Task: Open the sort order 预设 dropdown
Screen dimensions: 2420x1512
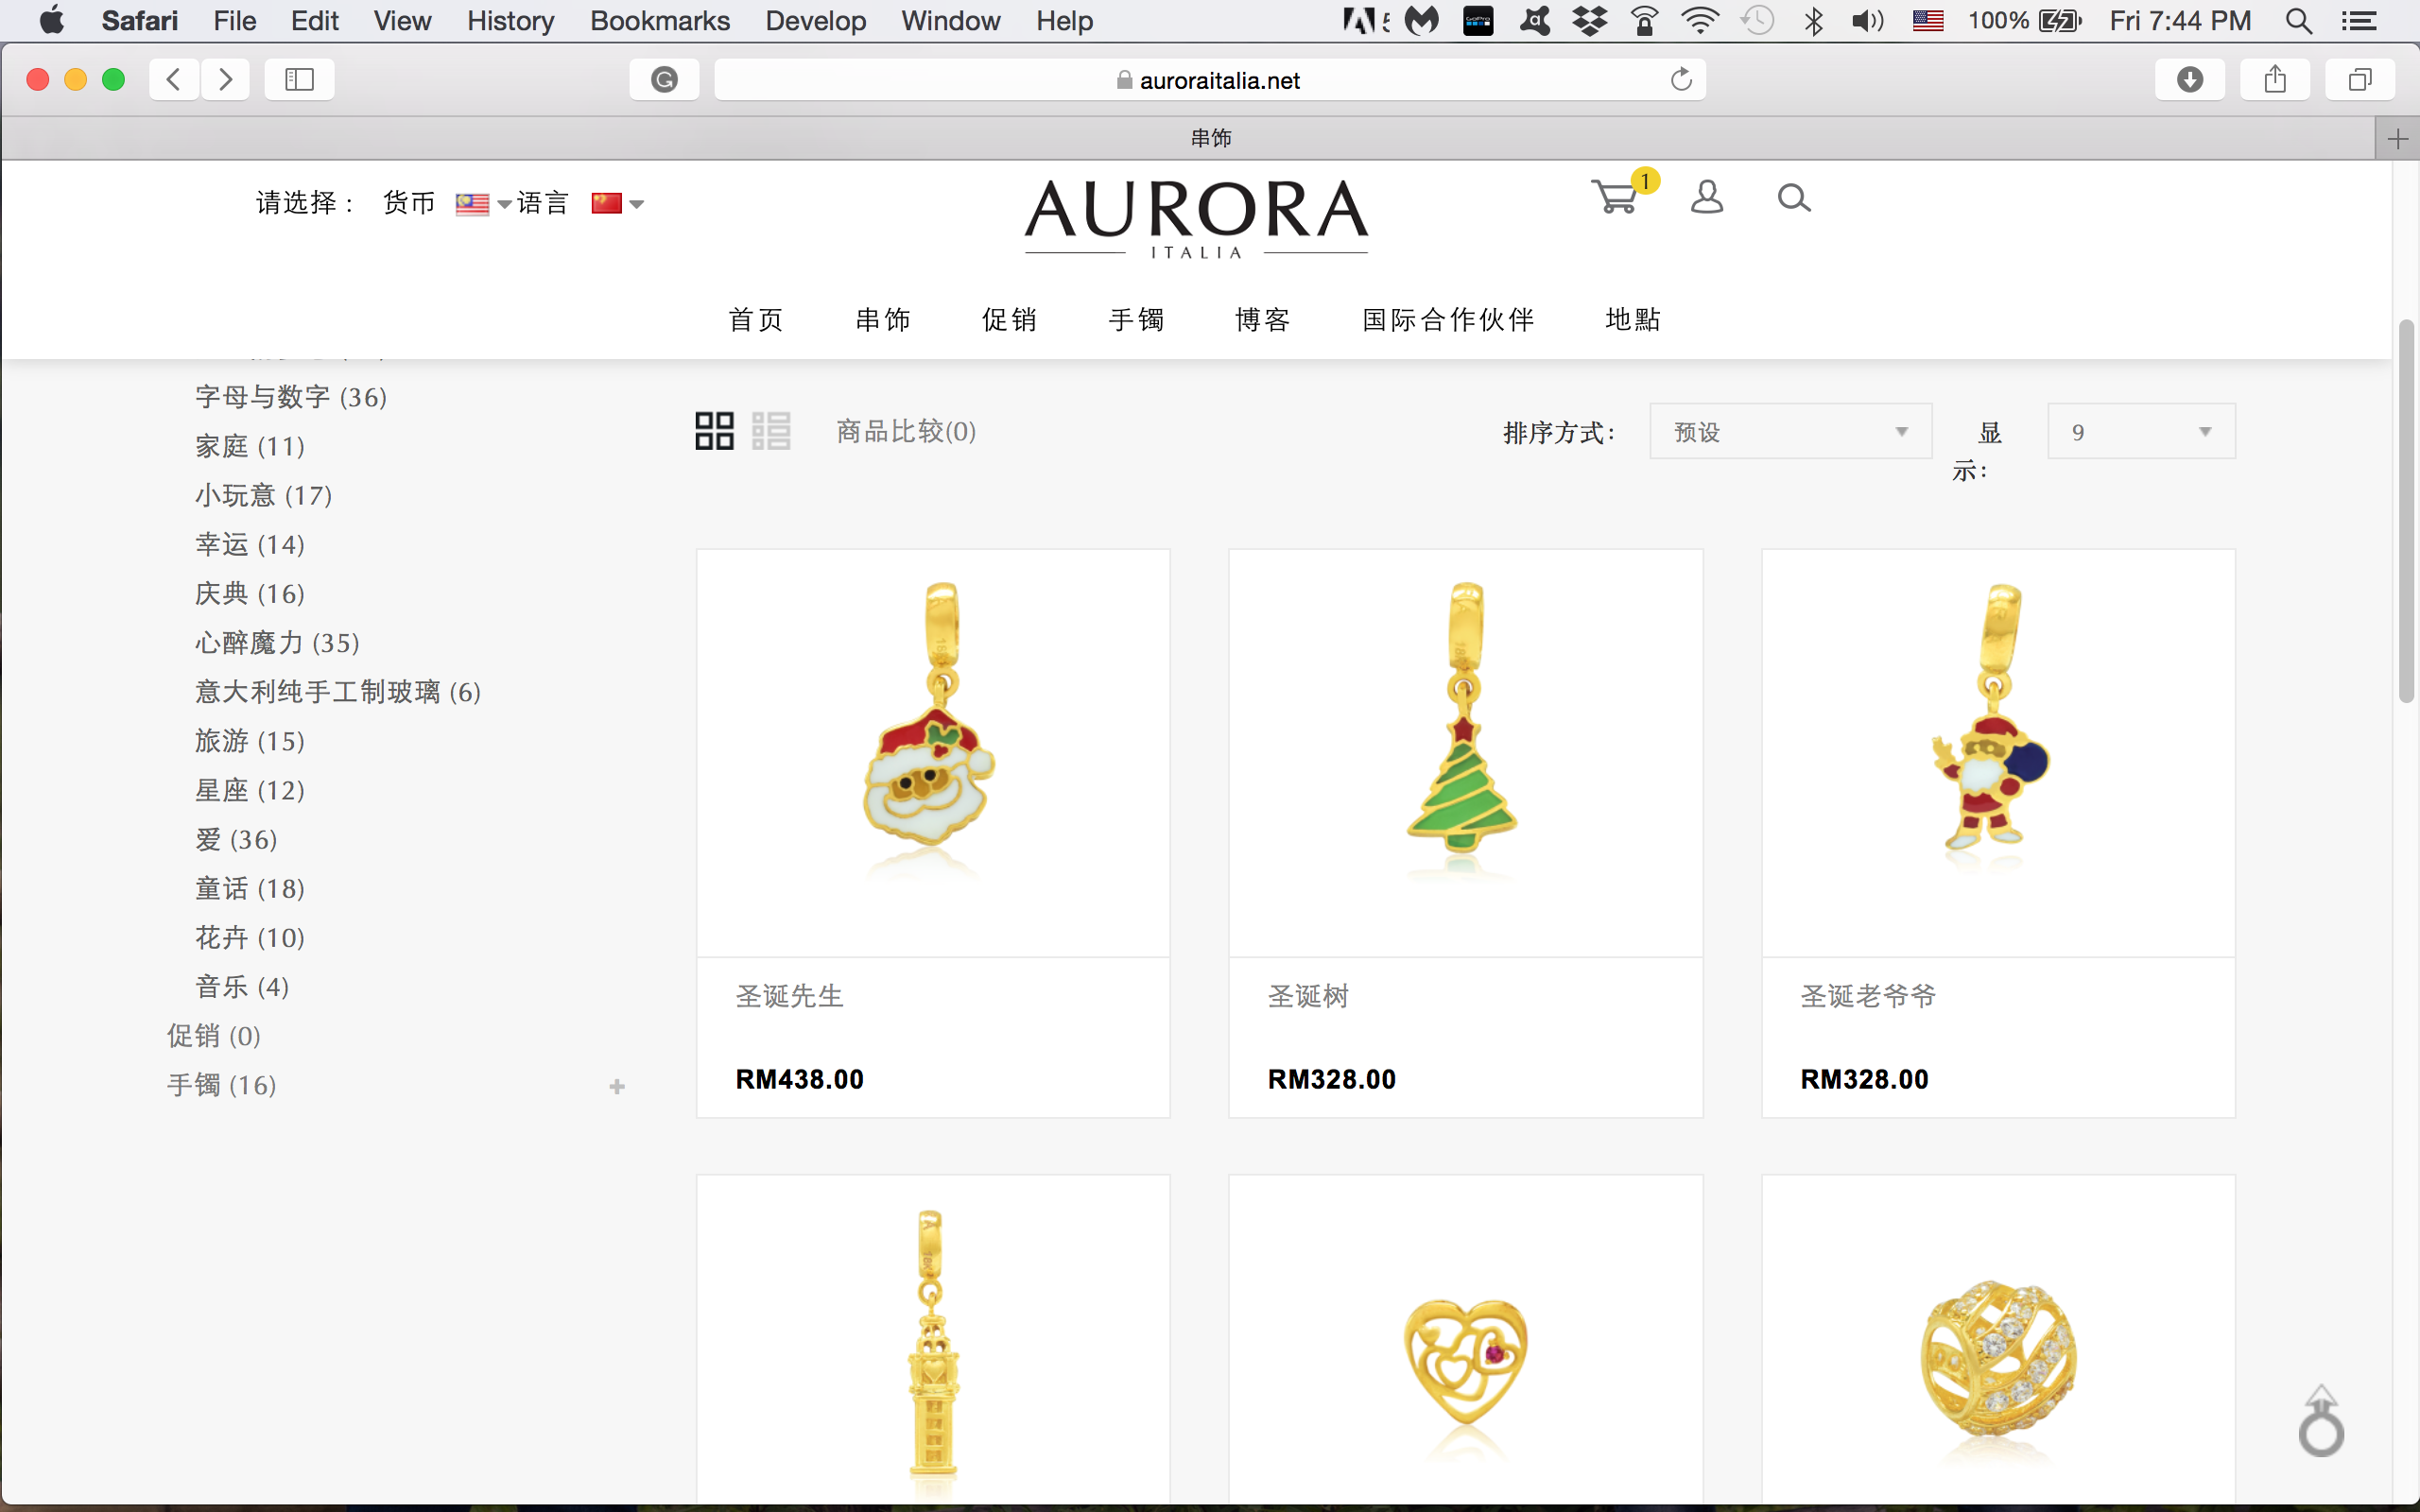Action: (x=1790, y=431)
